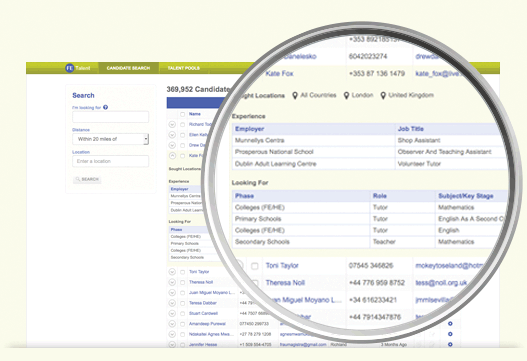Open the Jennifer Hesse candidate link
Image resolution: width=527 pixels, height=361 pixels.
[203, 345]
